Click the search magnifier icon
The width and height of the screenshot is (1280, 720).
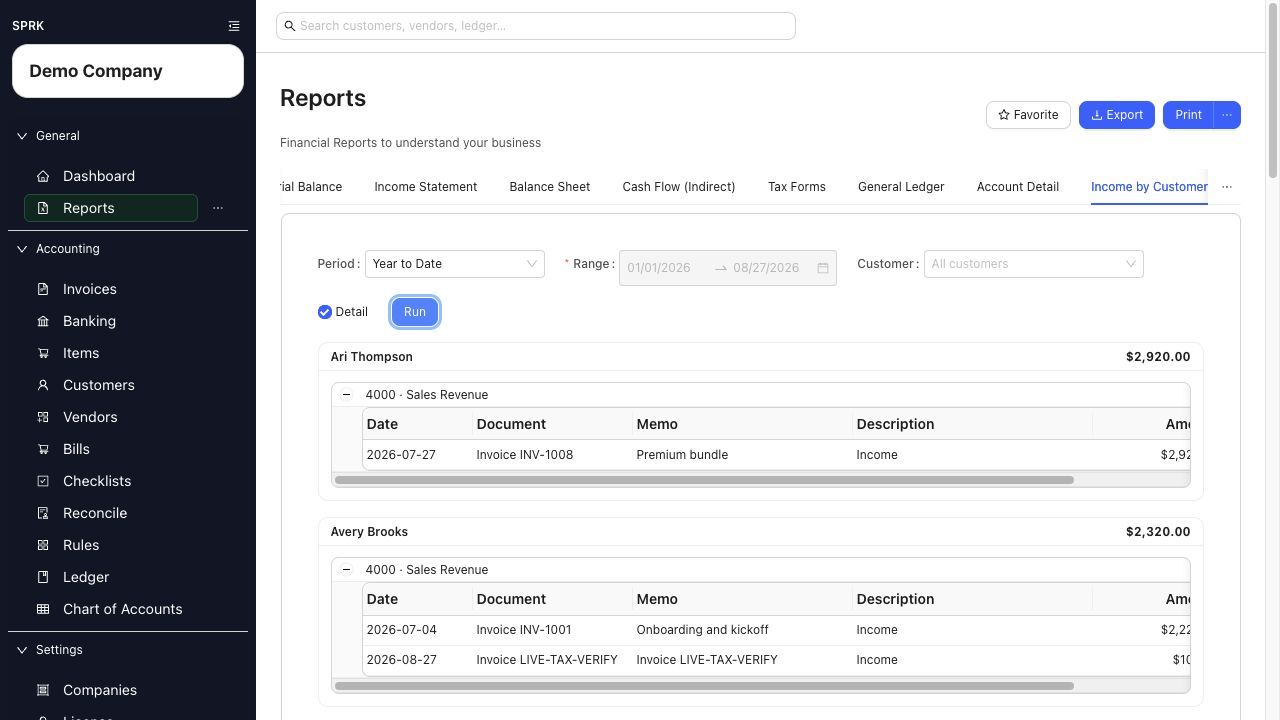pyautogui.click(x=290, y=26)
